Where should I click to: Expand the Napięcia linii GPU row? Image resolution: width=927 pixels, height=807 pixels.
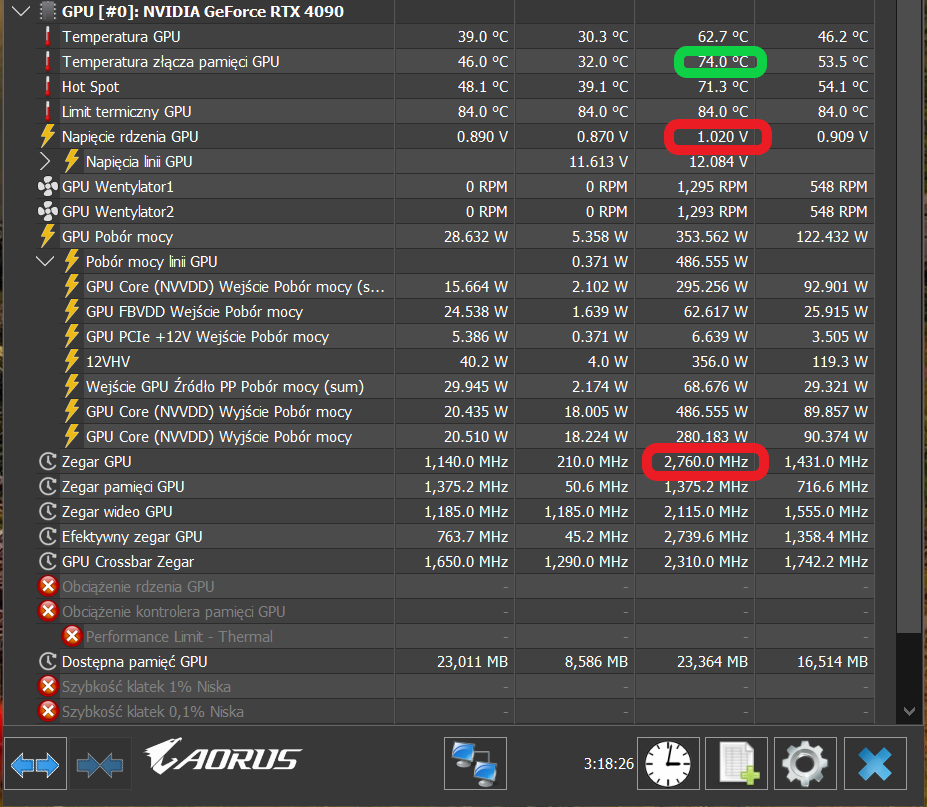pos(45,161)
